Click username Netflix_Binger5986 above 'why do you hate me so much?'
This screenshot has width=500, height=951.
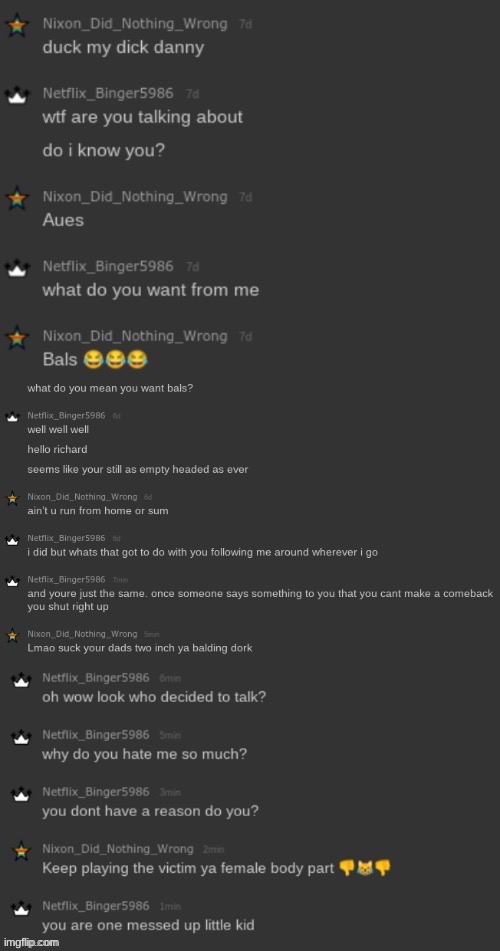(95, 734)
